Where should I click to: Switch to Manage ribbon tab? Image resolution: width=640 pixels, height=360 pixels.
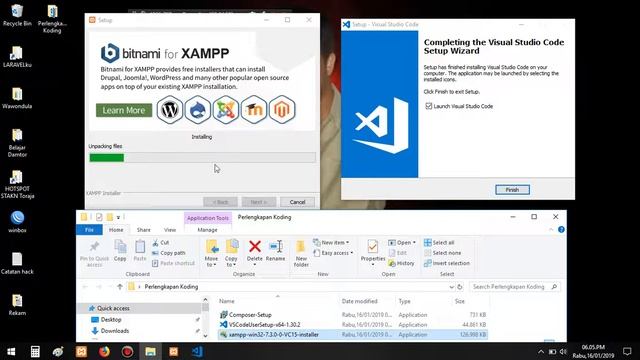207,230
